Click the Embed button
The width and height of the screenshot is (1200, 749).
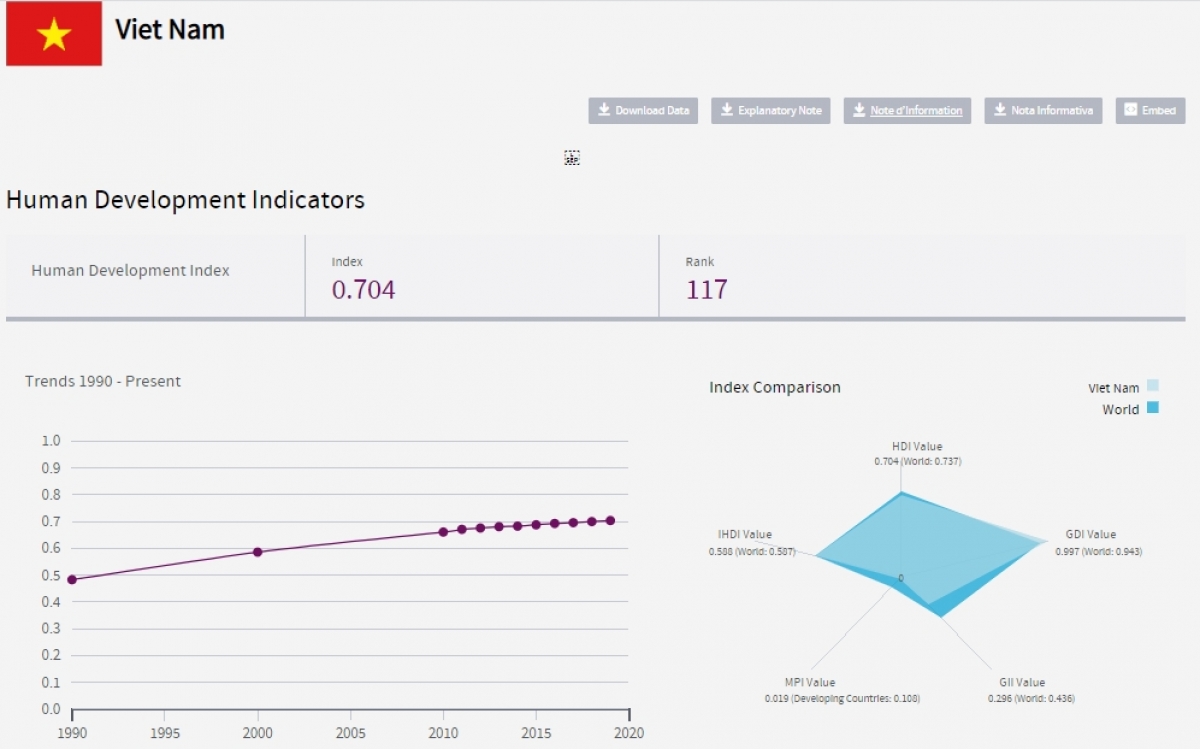pyautogui.click(x=1150, y=111)
